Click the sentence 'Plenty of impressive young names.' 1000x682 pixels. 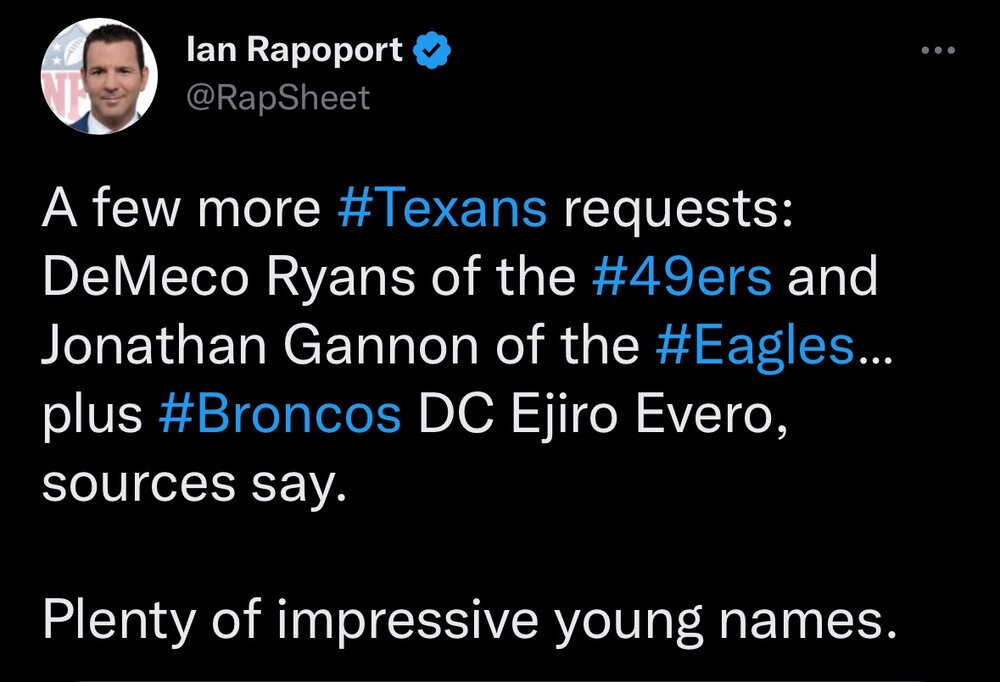coord(470,620)
